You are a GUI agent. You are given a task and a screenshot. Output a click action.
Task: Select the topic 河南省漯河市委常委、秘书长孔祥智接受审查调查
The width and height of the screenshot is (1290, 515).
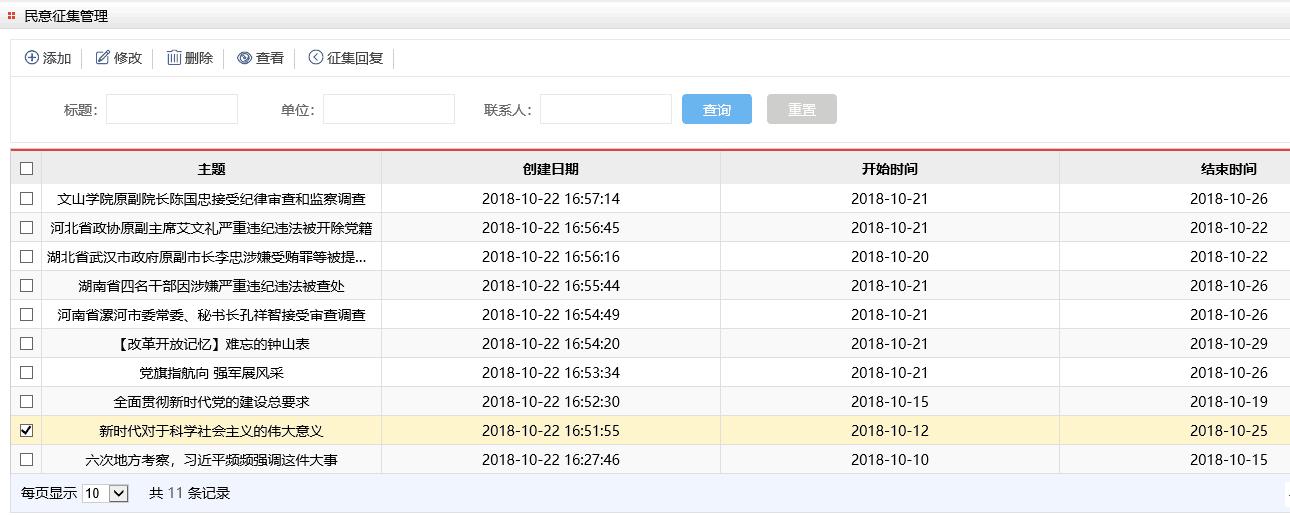212,315
